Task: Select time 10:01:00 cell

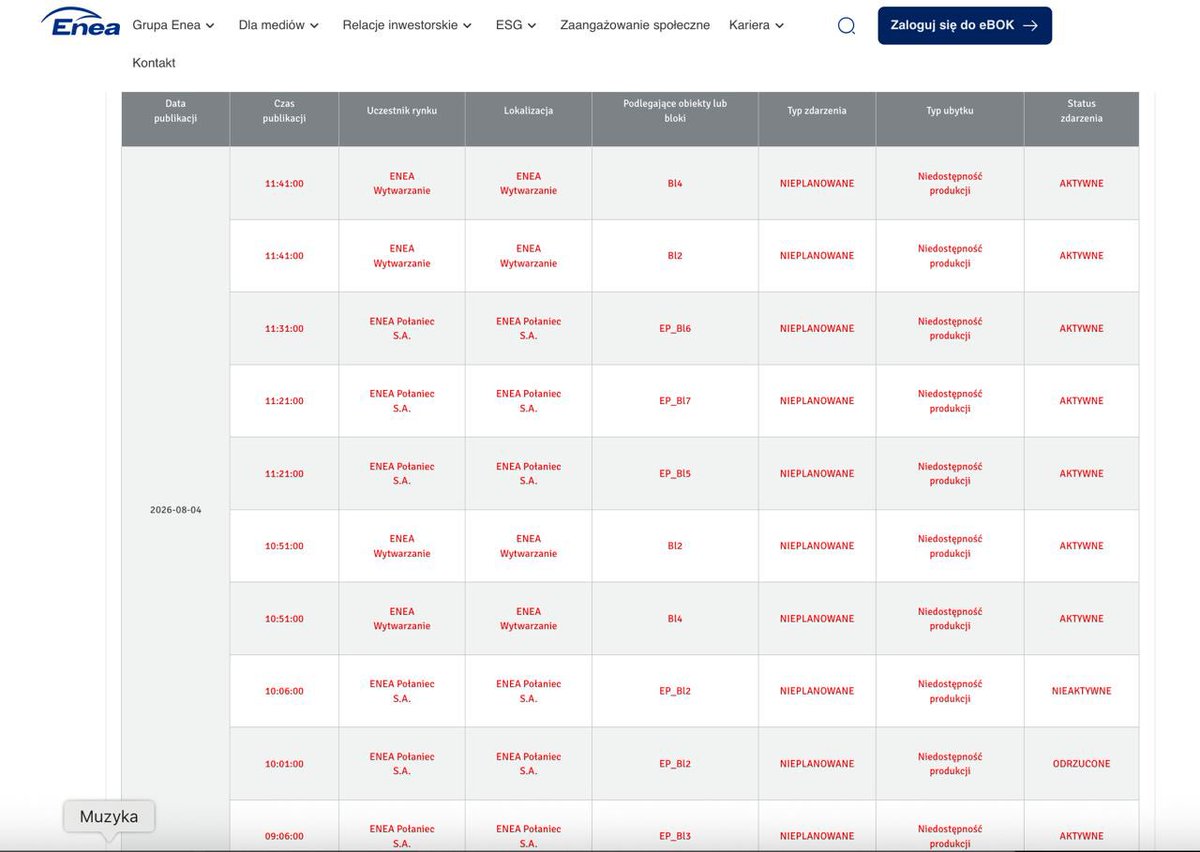Action: point(284,764)
